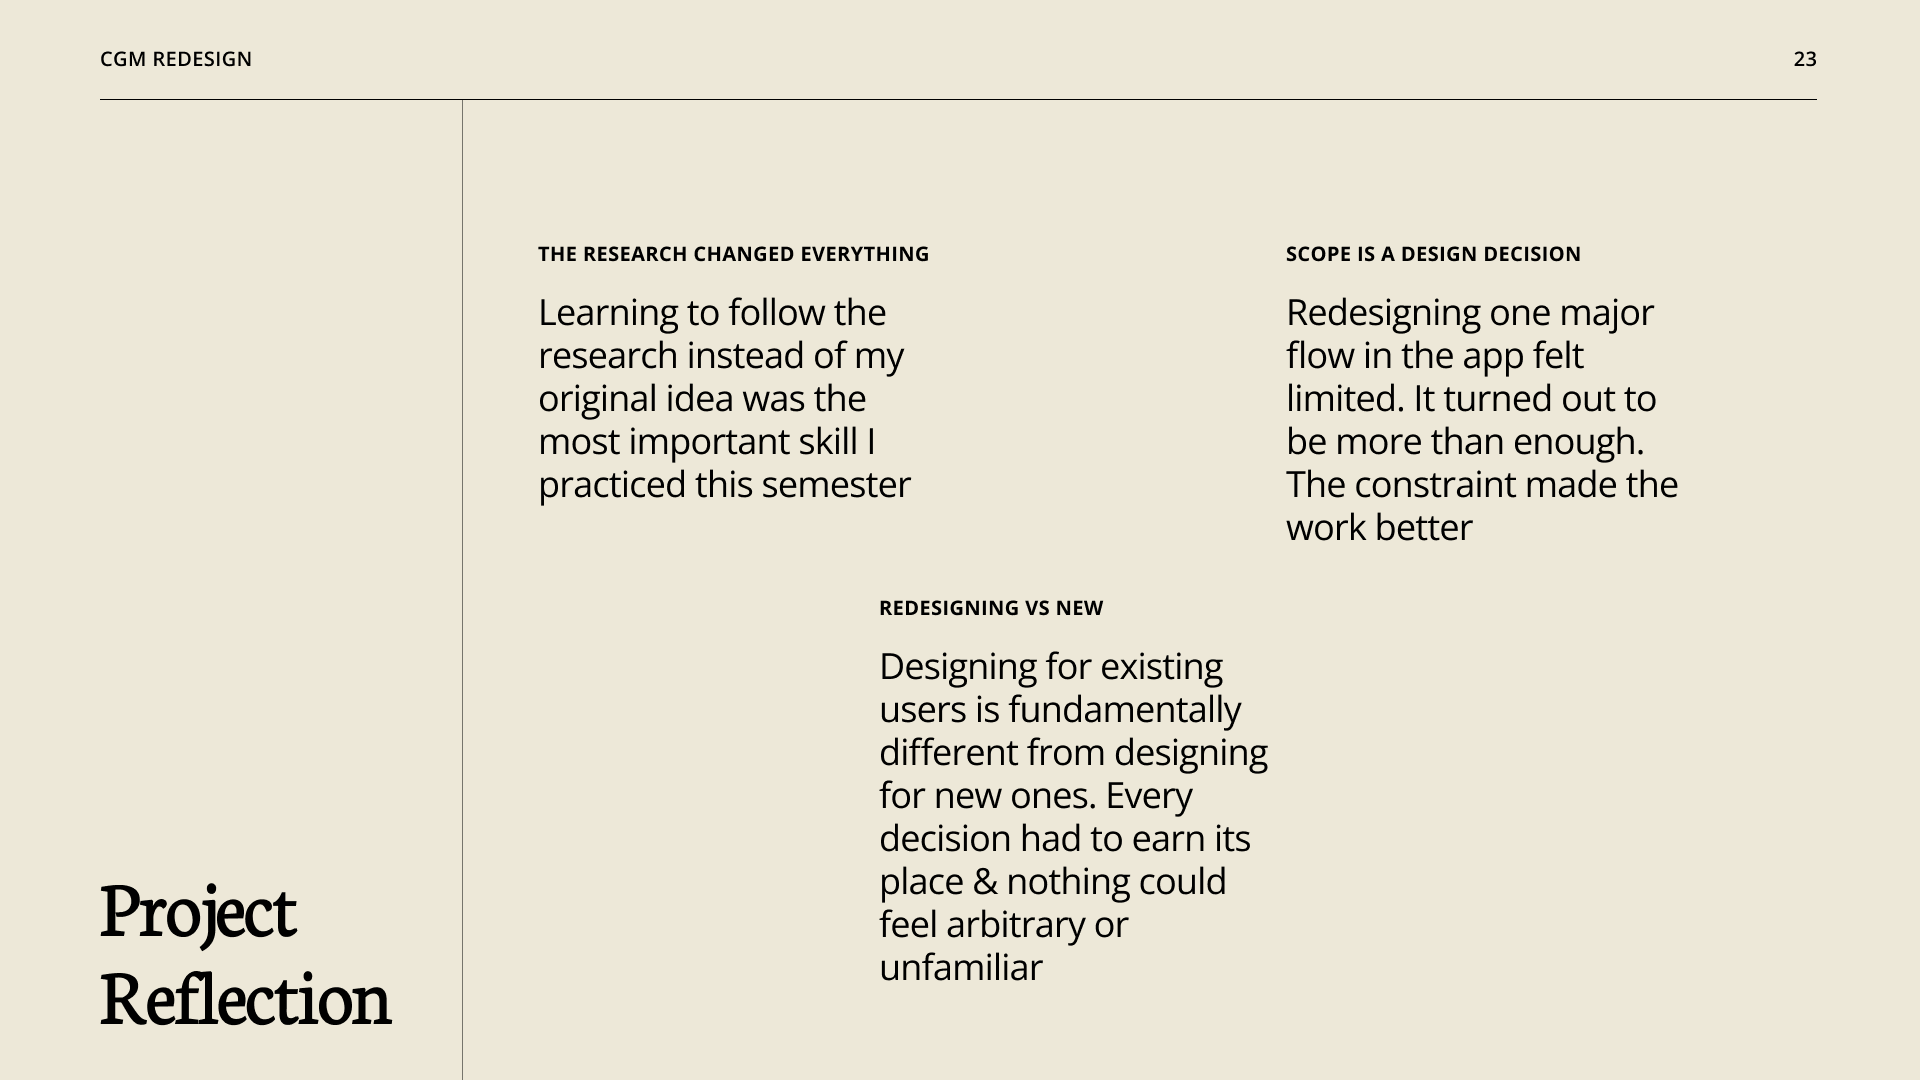Select heading THE RESEARCH CHANGED EVERYTHING
The height and width of the screenshot is (1080, 1920).
[x=734, y=254]
